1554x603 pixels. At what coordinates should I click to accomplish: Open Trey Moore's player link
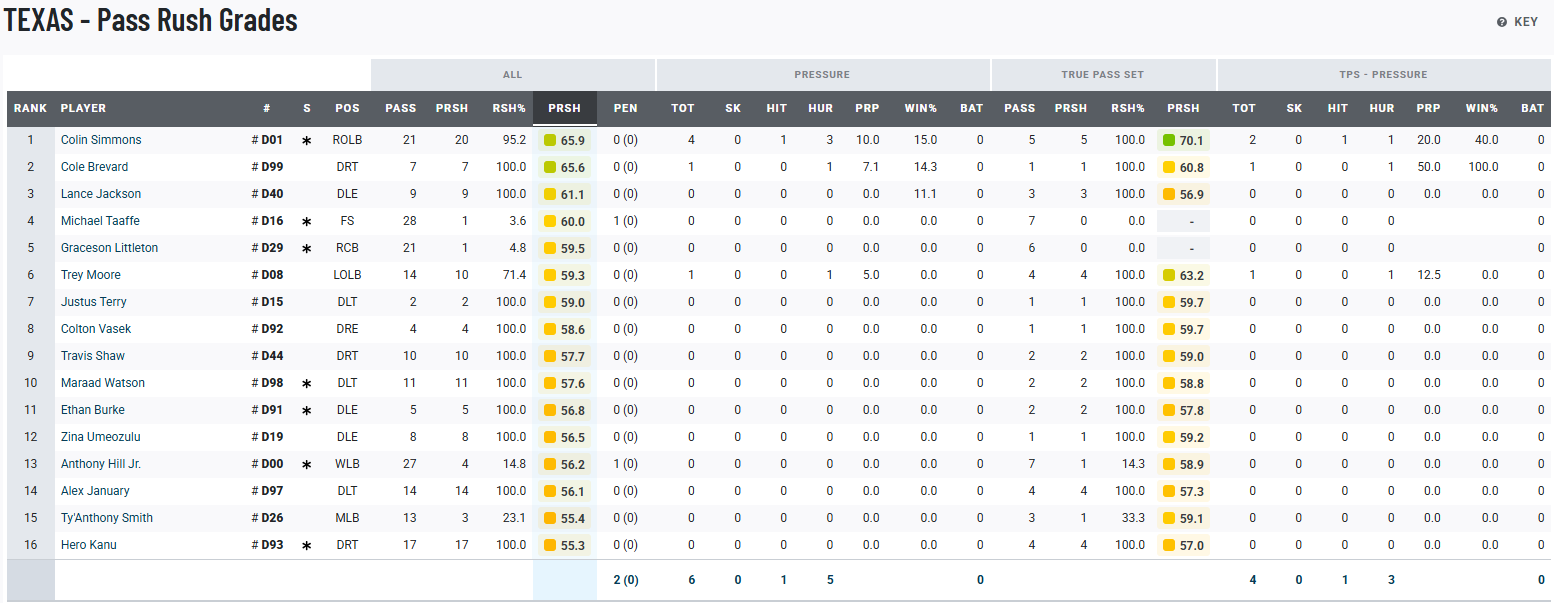tap(90, 275)
